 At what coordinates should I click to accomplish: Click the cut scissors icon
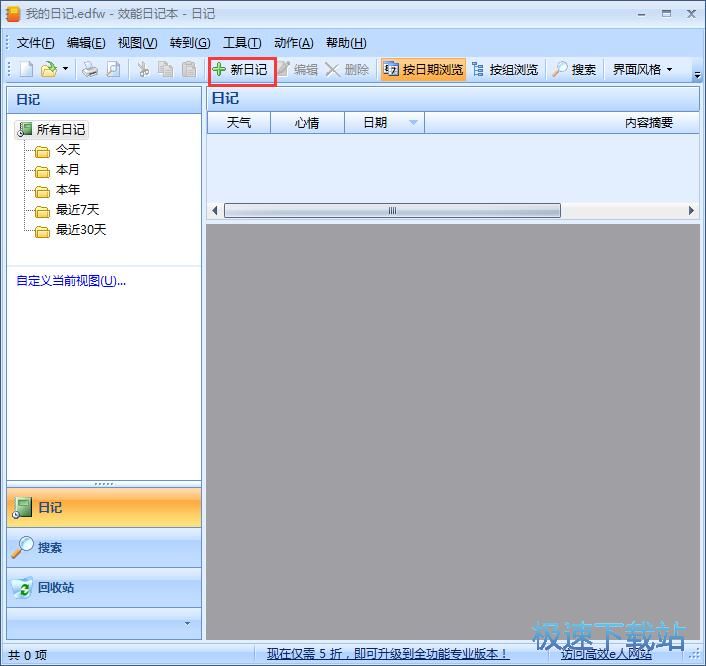(x=143, y=69)
